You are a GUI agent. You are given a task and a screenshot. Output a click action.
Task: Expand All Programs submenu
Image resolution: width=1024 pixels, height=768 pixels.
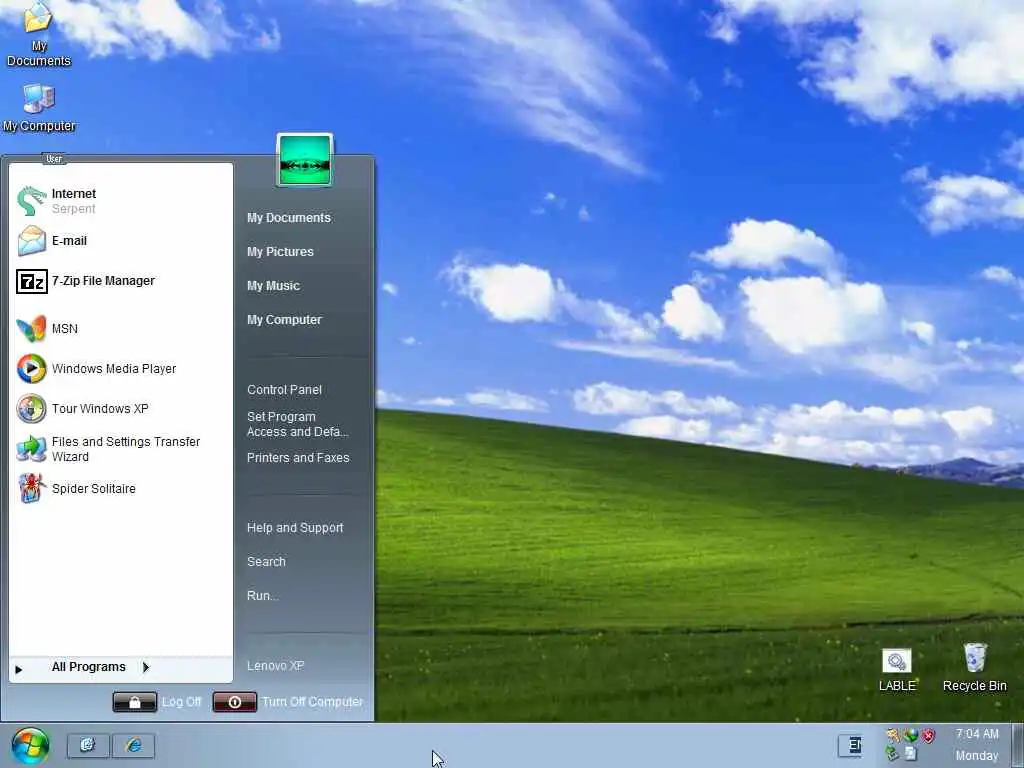(121, 667)
